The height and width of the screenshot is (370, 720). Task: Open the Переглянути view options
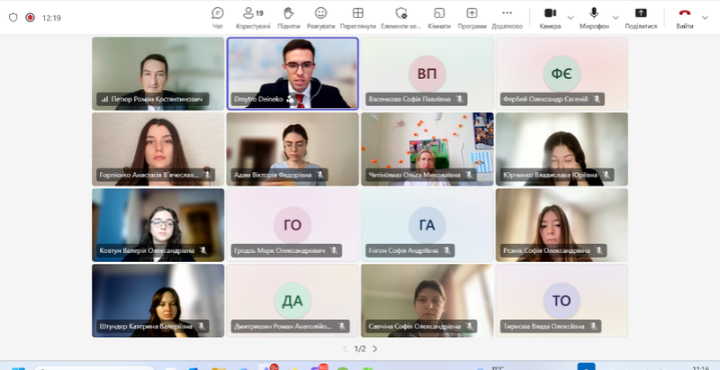358,18
